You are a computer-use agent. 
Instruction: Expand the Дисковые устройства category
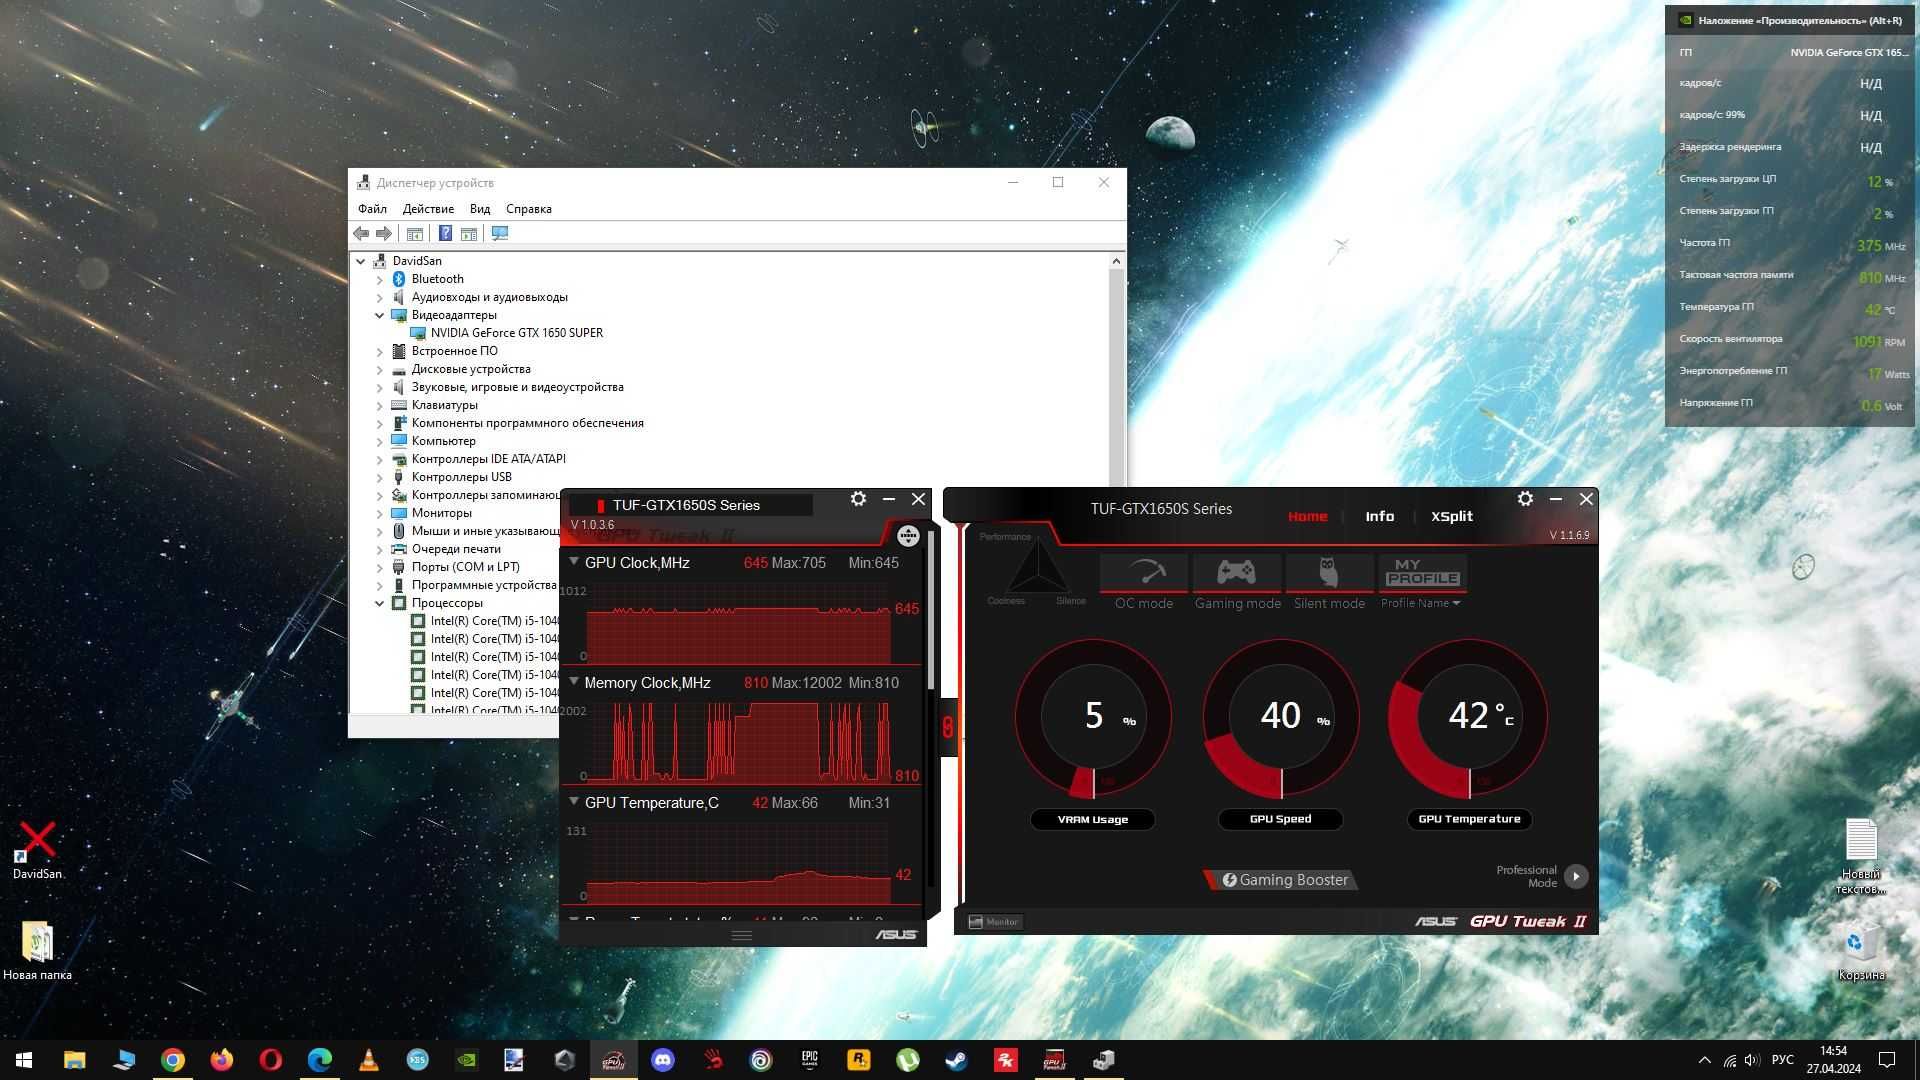click(x=380, y=369)
